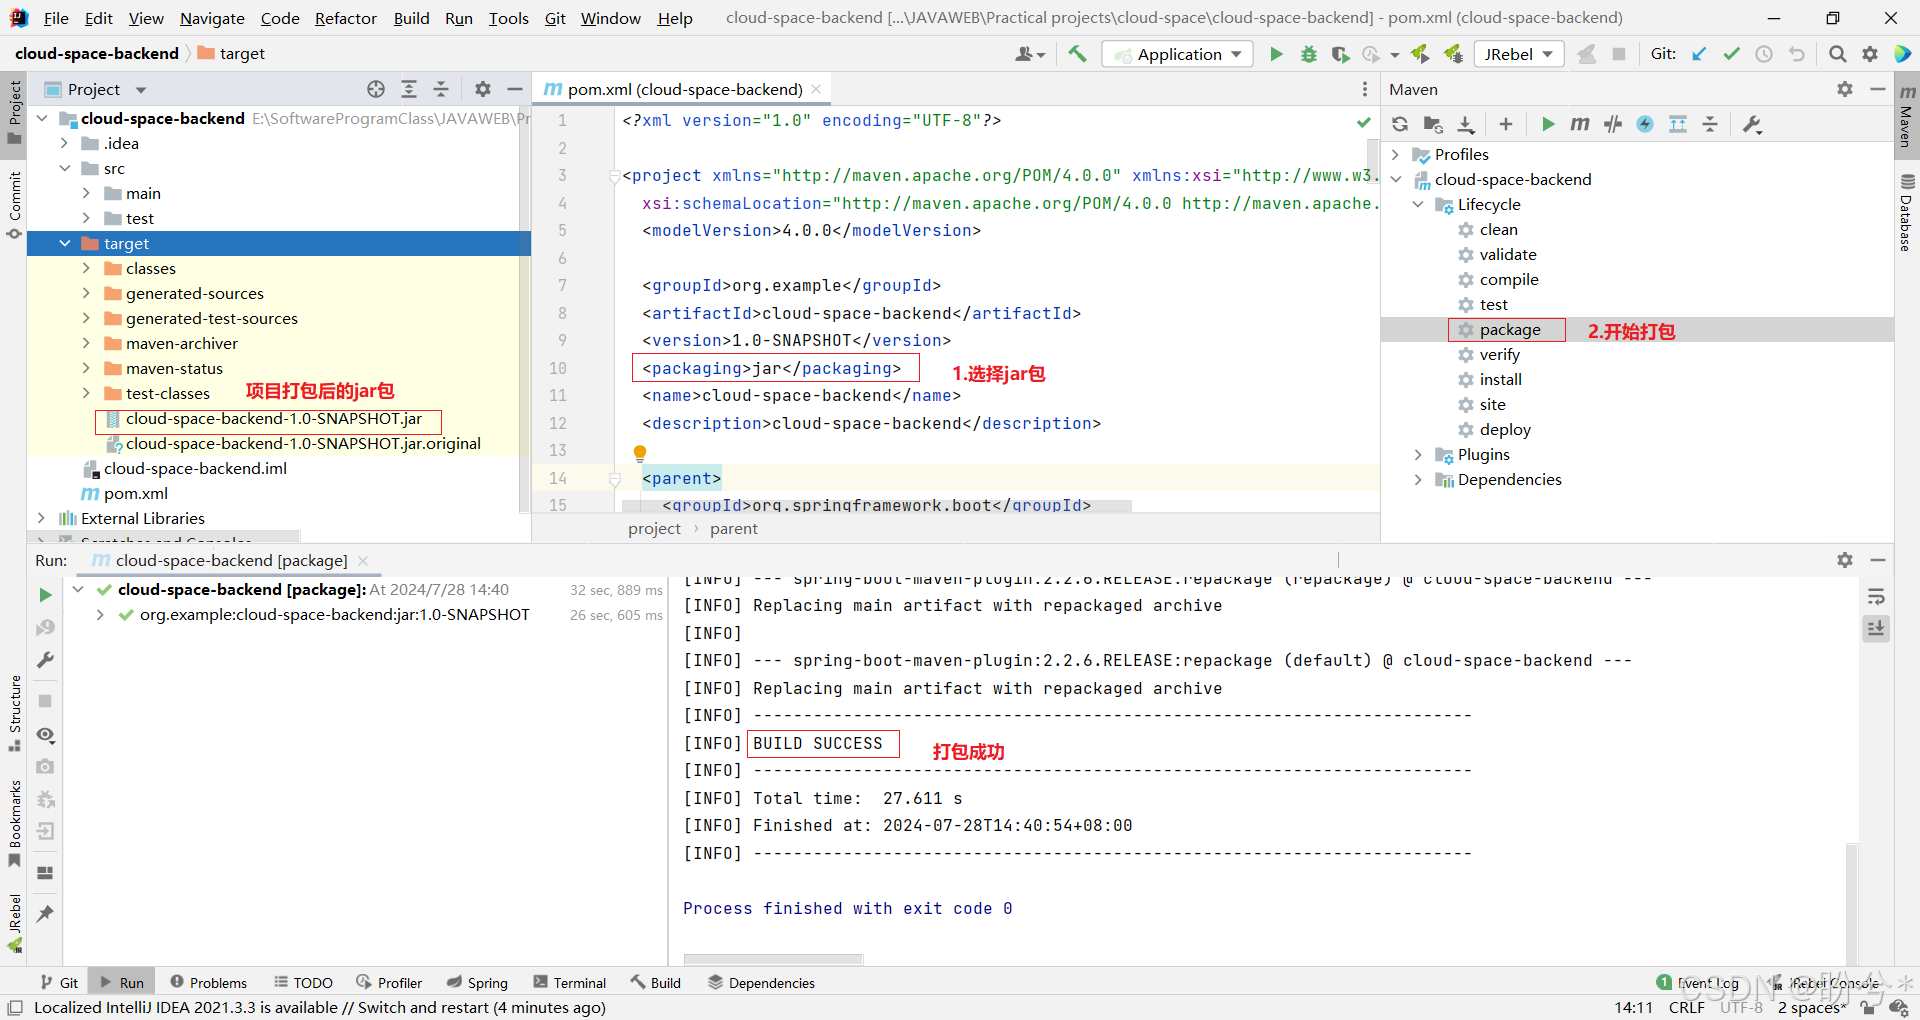This screenshot has width=1920, height=1020.
Task: Rerun package build in Run panel
Action: (x=45, y=595)
